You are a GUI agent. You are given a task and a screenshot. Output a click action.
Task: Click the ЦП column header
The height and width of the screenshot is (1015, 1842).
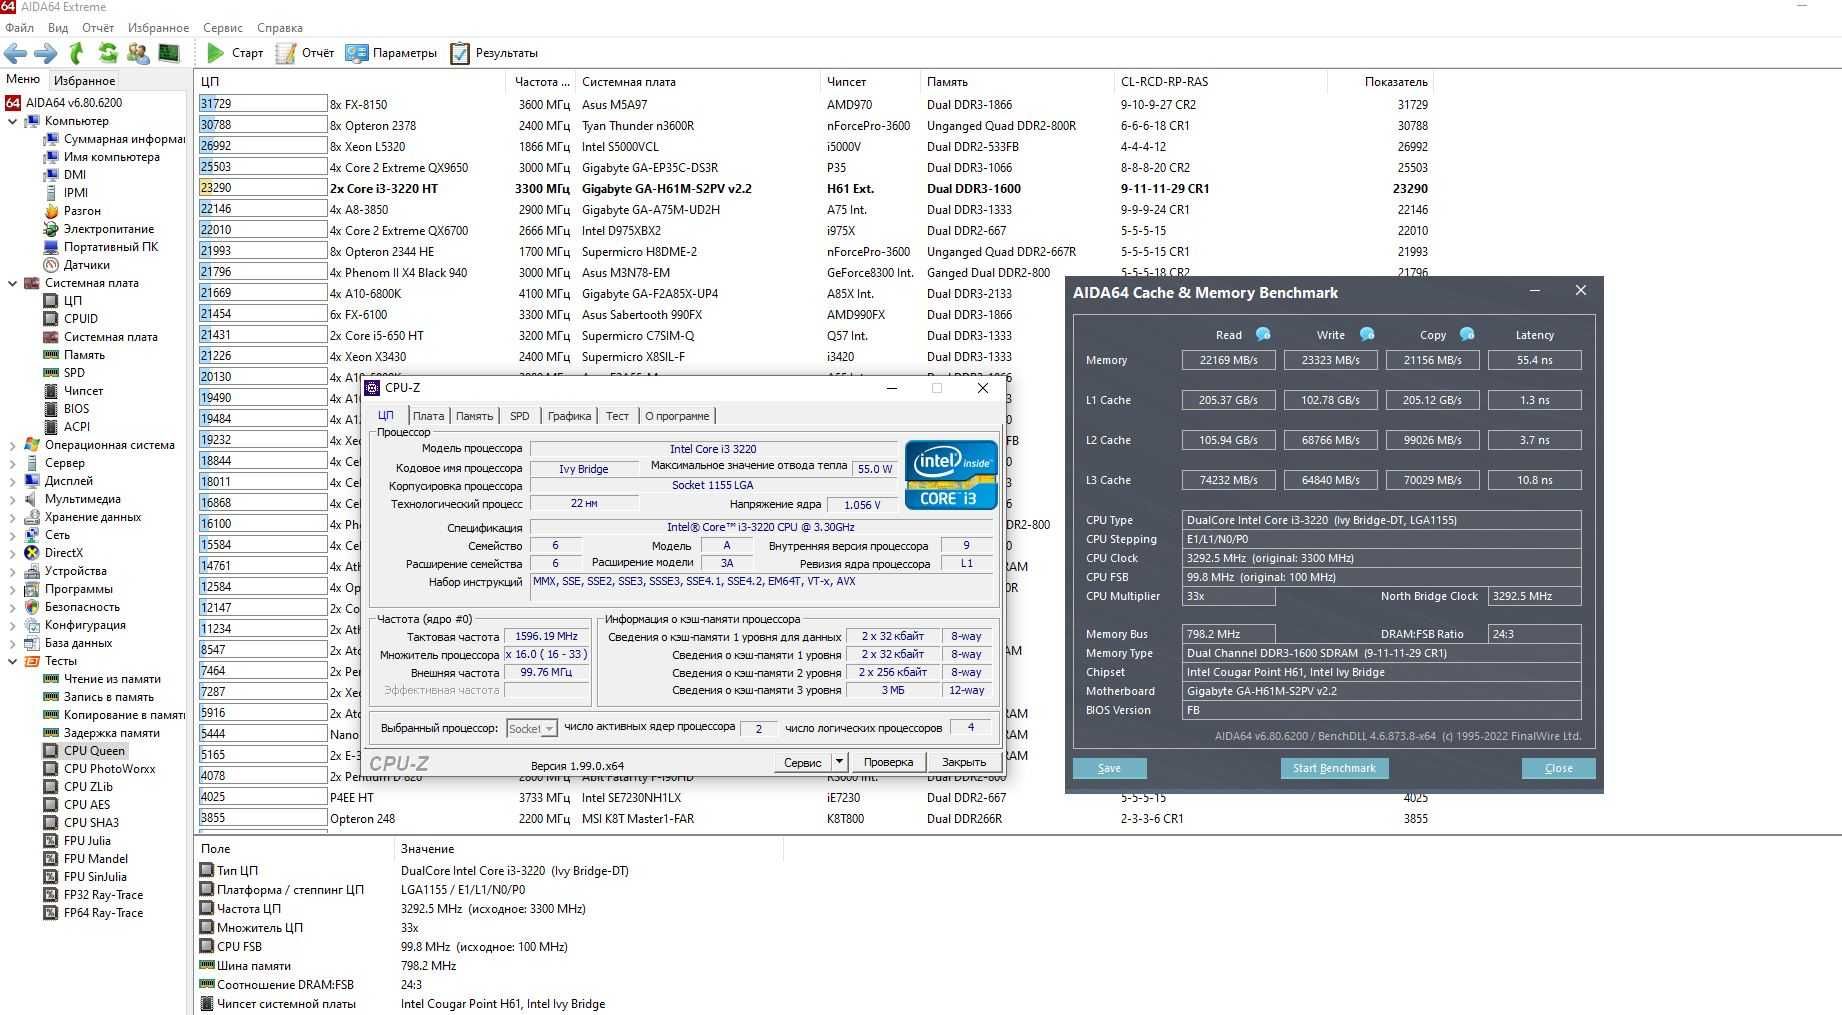pos(351,82)
